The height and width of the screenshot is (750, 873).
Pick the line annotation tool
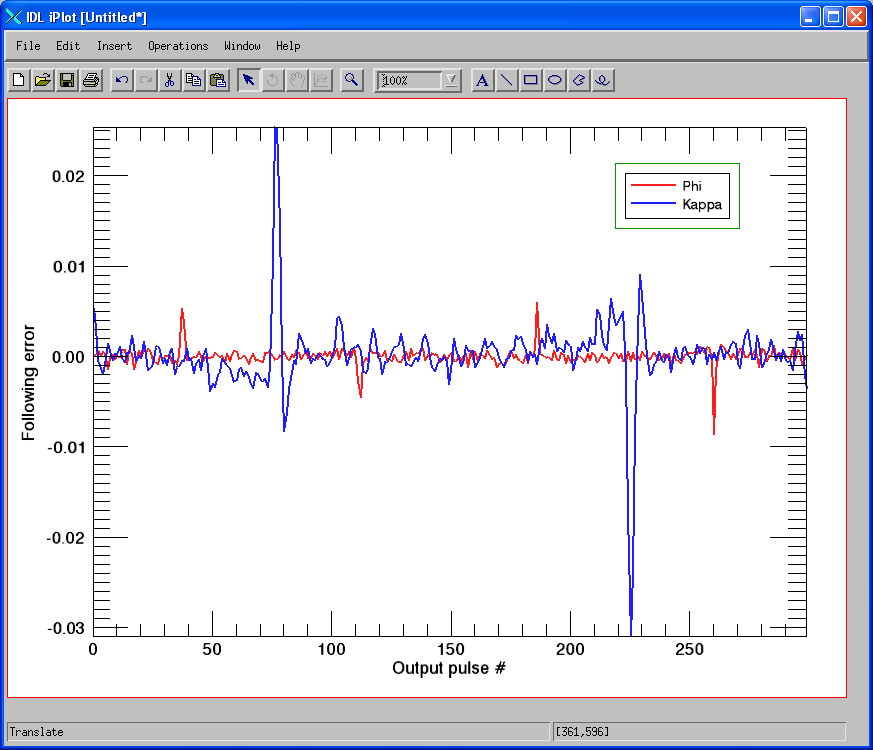coord(507,80)
